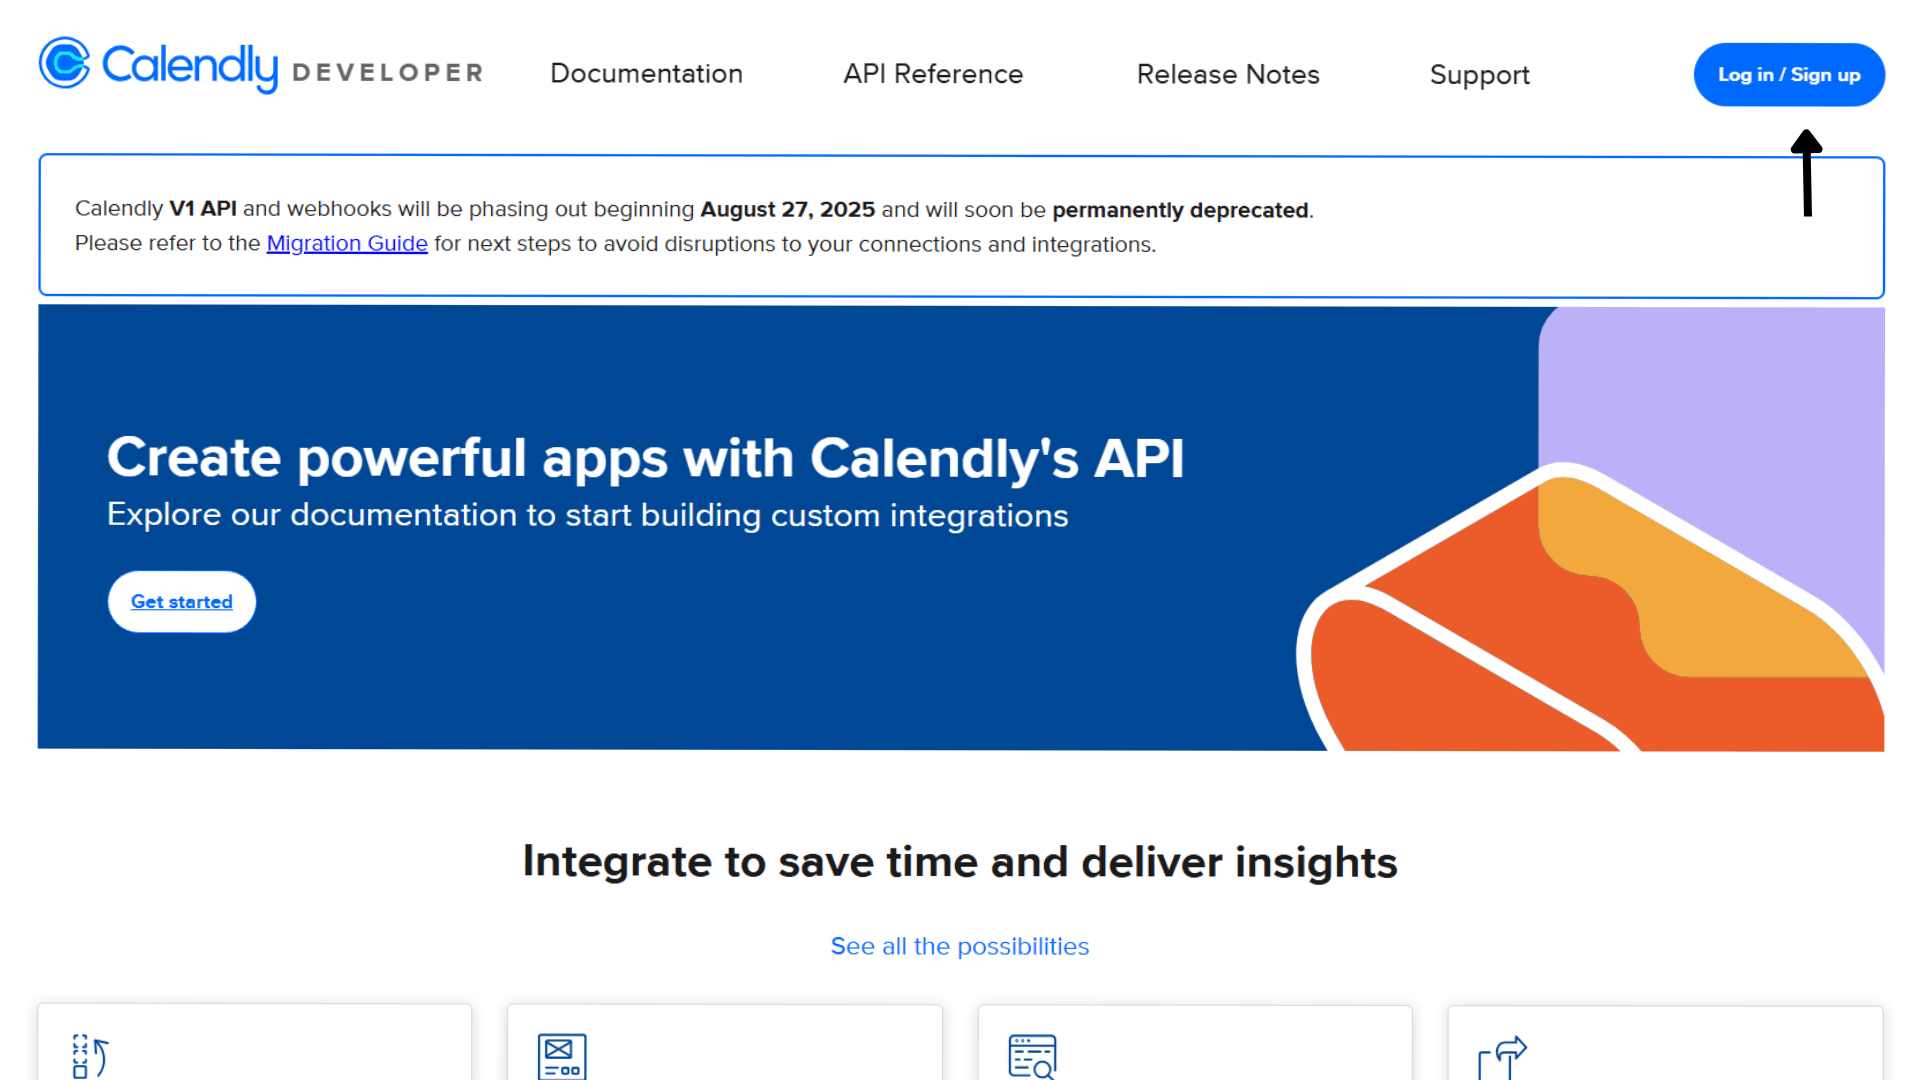Open the Support navigation item
The height and width of the screenshot is (1080, 1920).
(1479, 75)
